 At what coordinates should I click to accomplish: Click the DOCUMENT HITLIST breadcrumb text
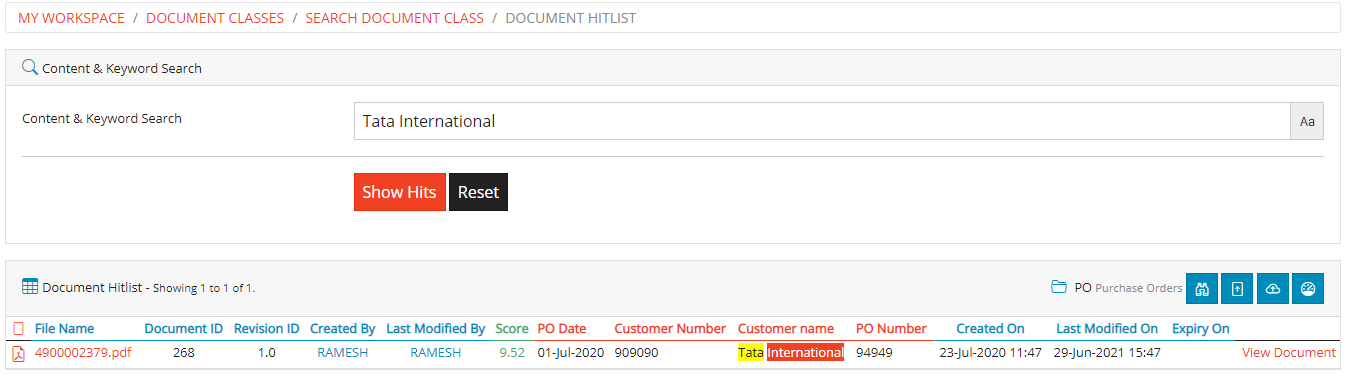point(570,18)
